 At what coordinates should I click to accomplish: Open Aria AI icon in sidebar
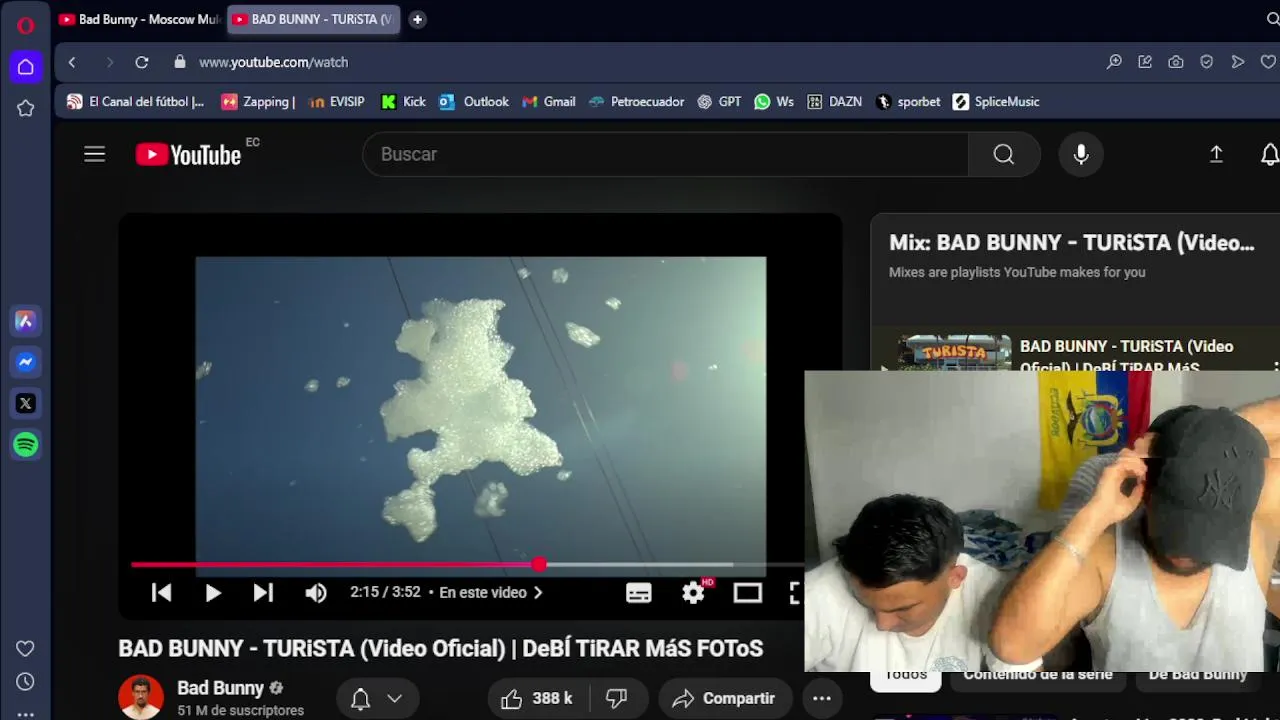(x=26, y=321)
